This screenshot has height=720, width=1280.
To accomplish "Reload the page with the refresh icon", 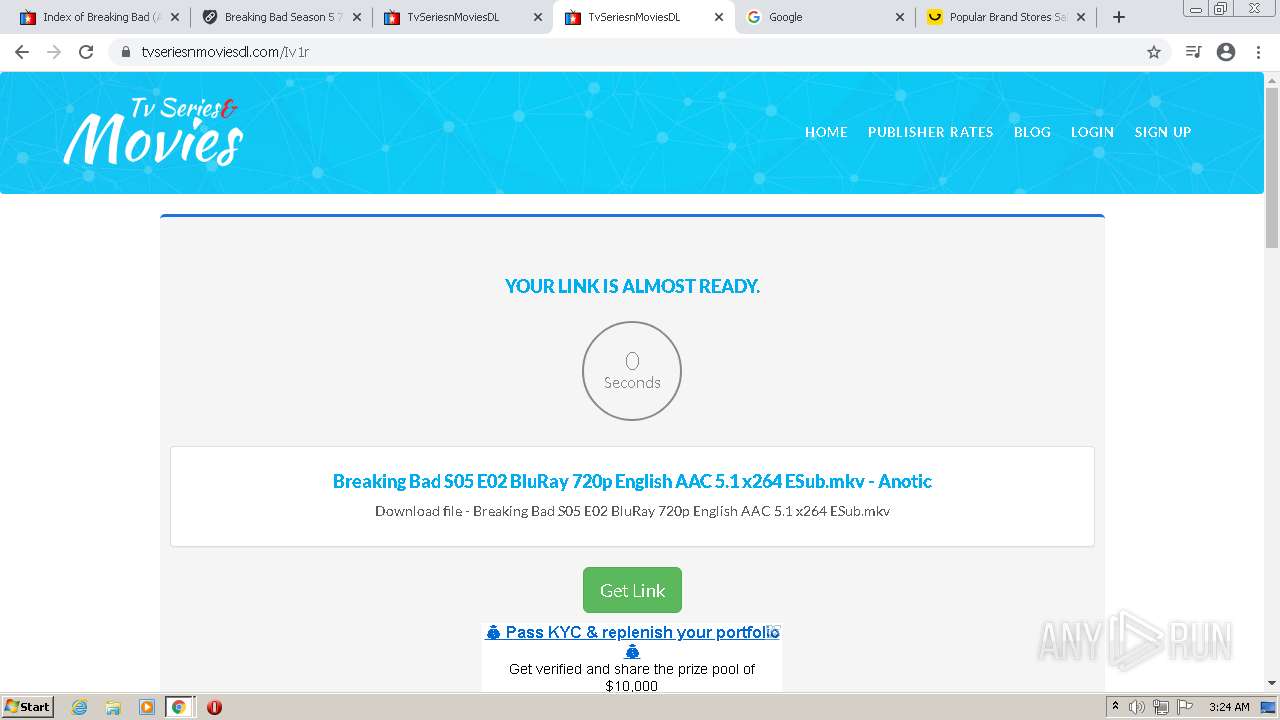I will [86, 52].
